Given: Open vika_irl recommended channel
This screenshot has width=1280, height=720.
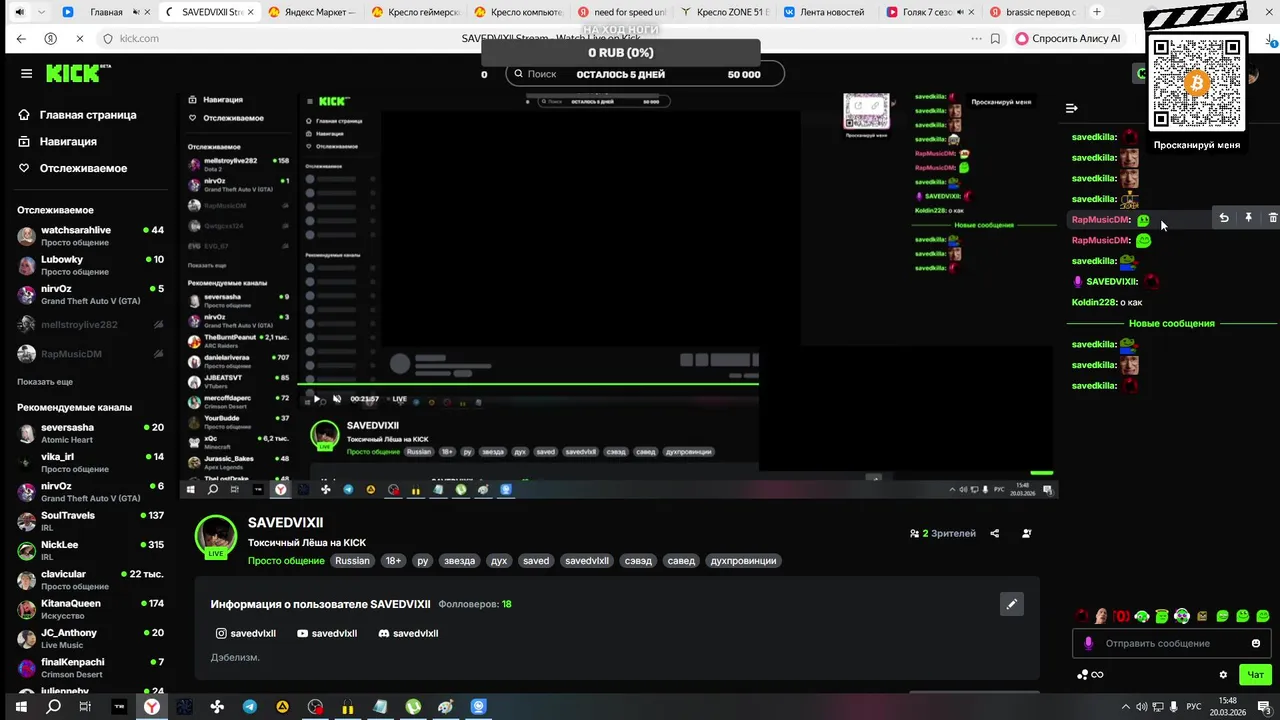Looking at the screenshot, I should [x=90, y=462].
